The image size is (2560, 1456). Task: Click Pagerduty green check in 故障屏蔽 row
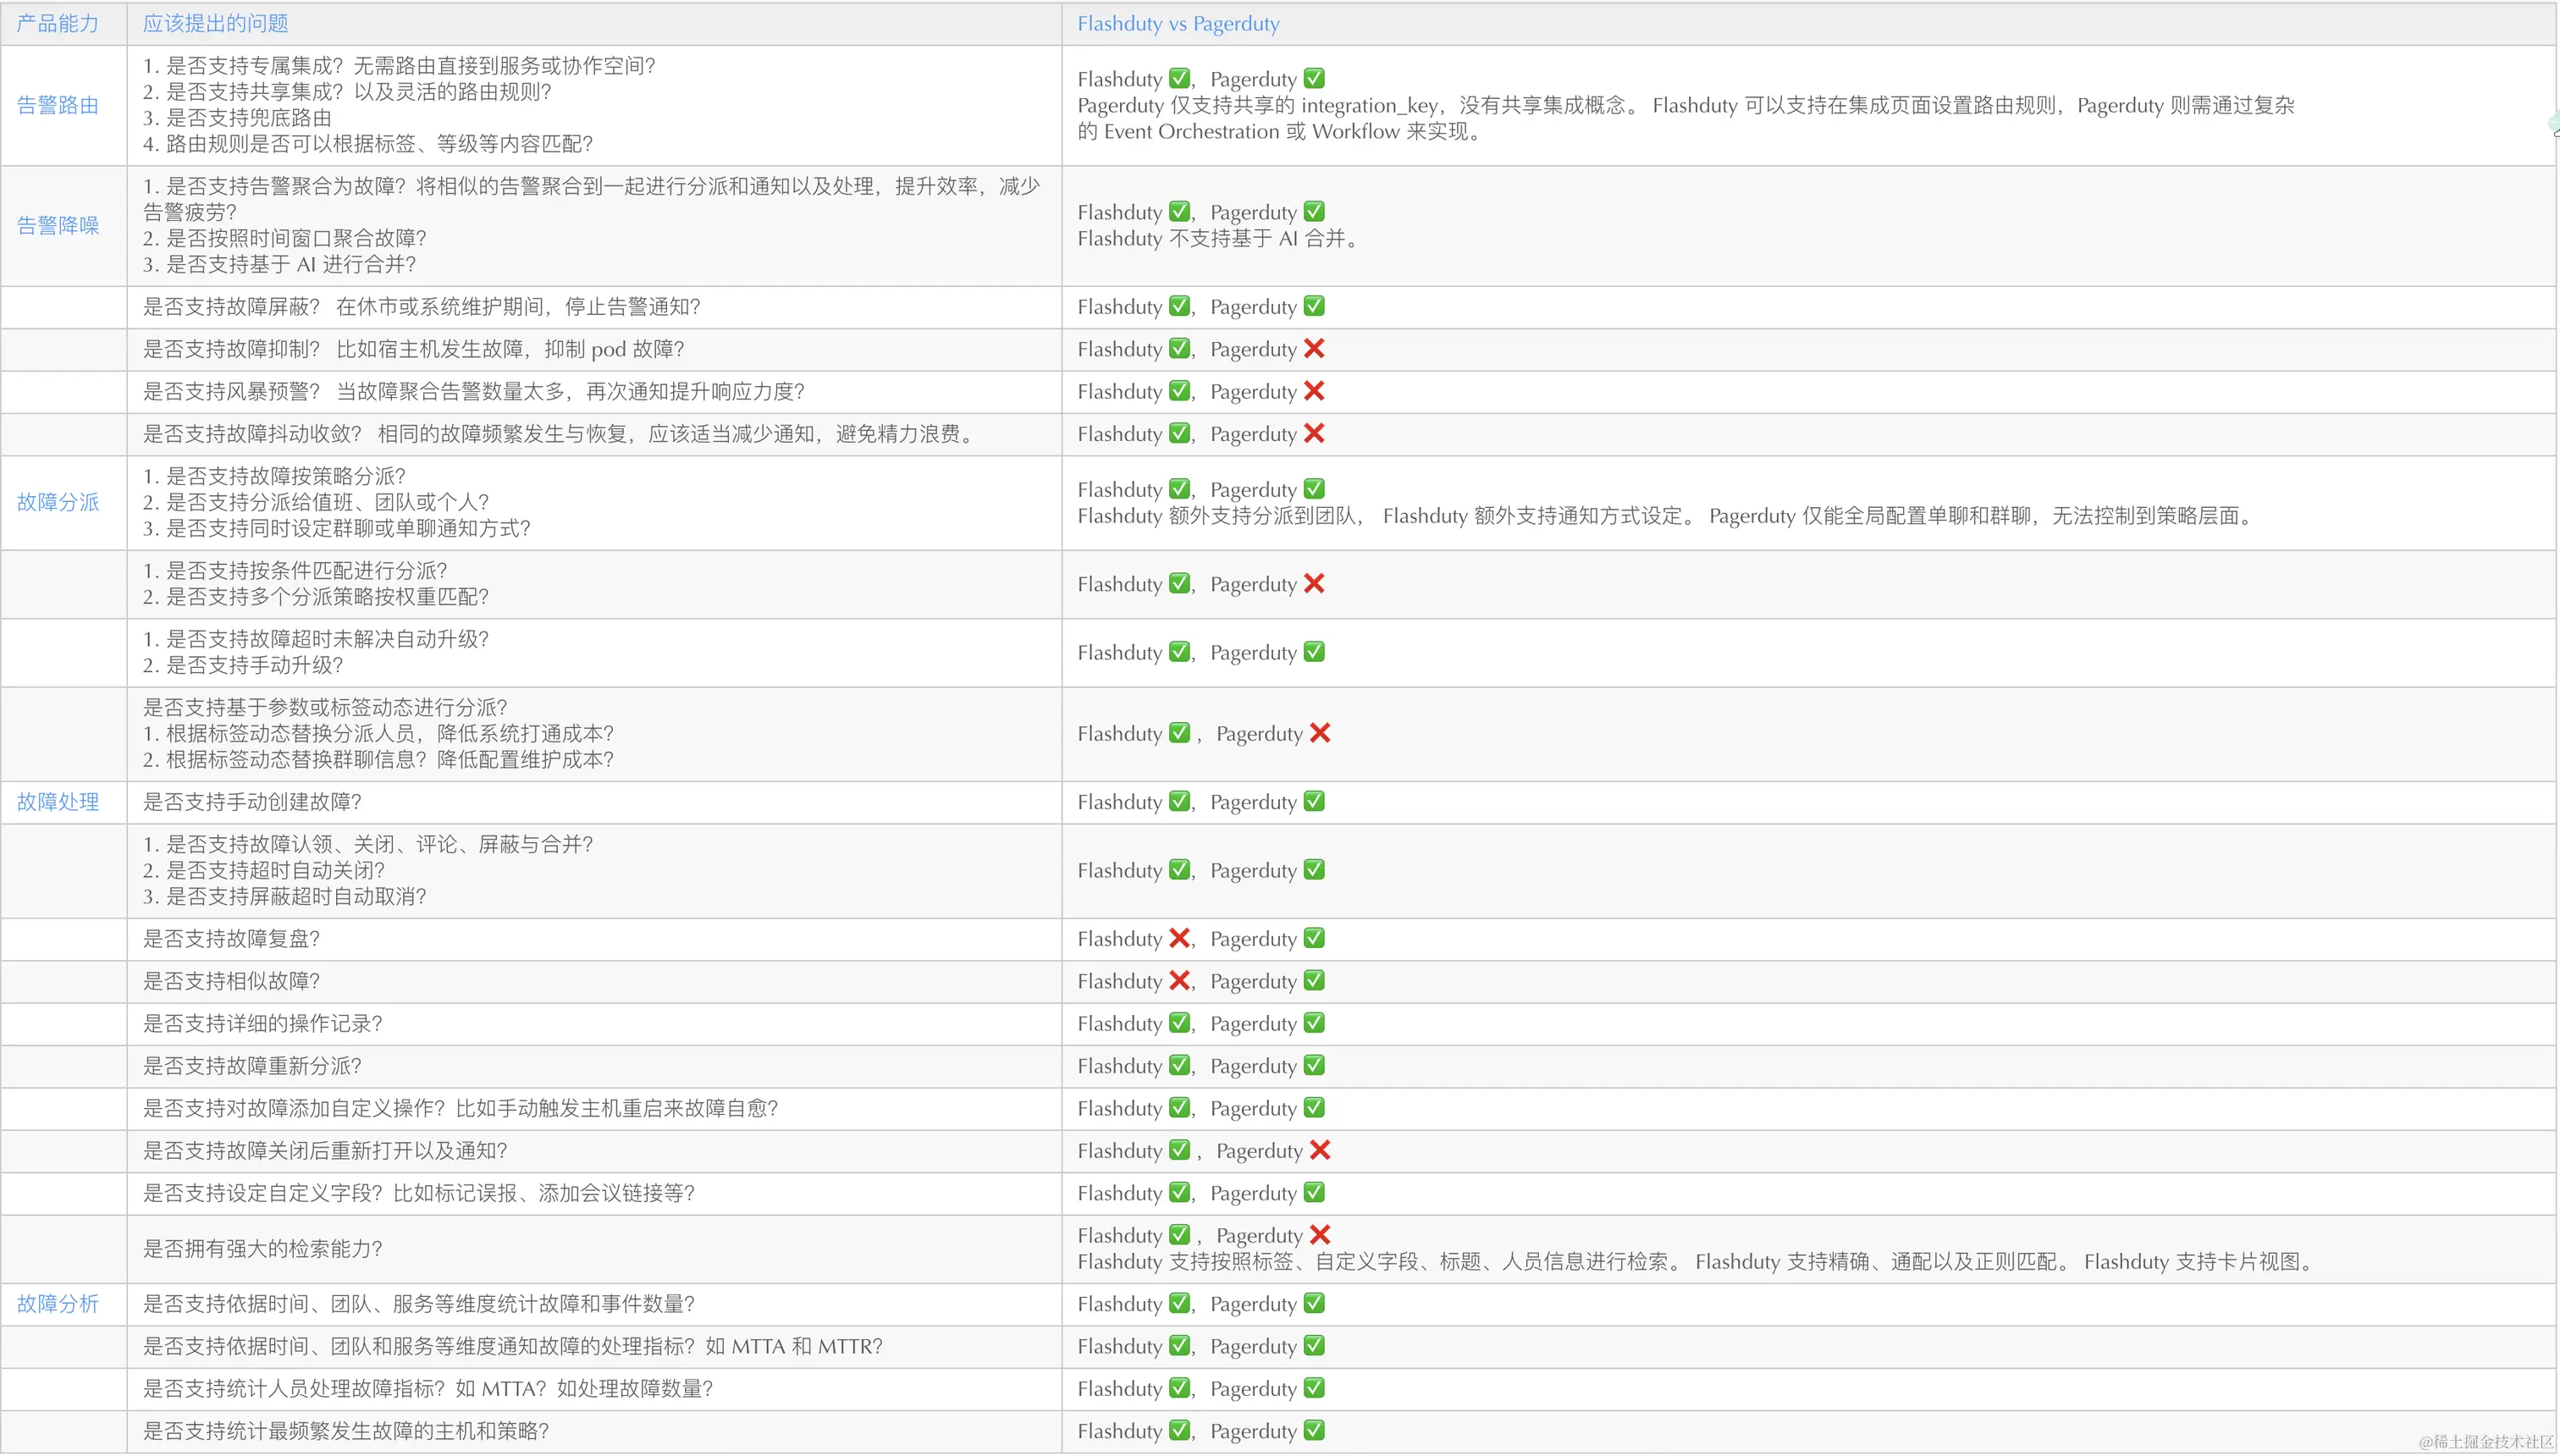pyautogui.click(x=1314, y=306)
